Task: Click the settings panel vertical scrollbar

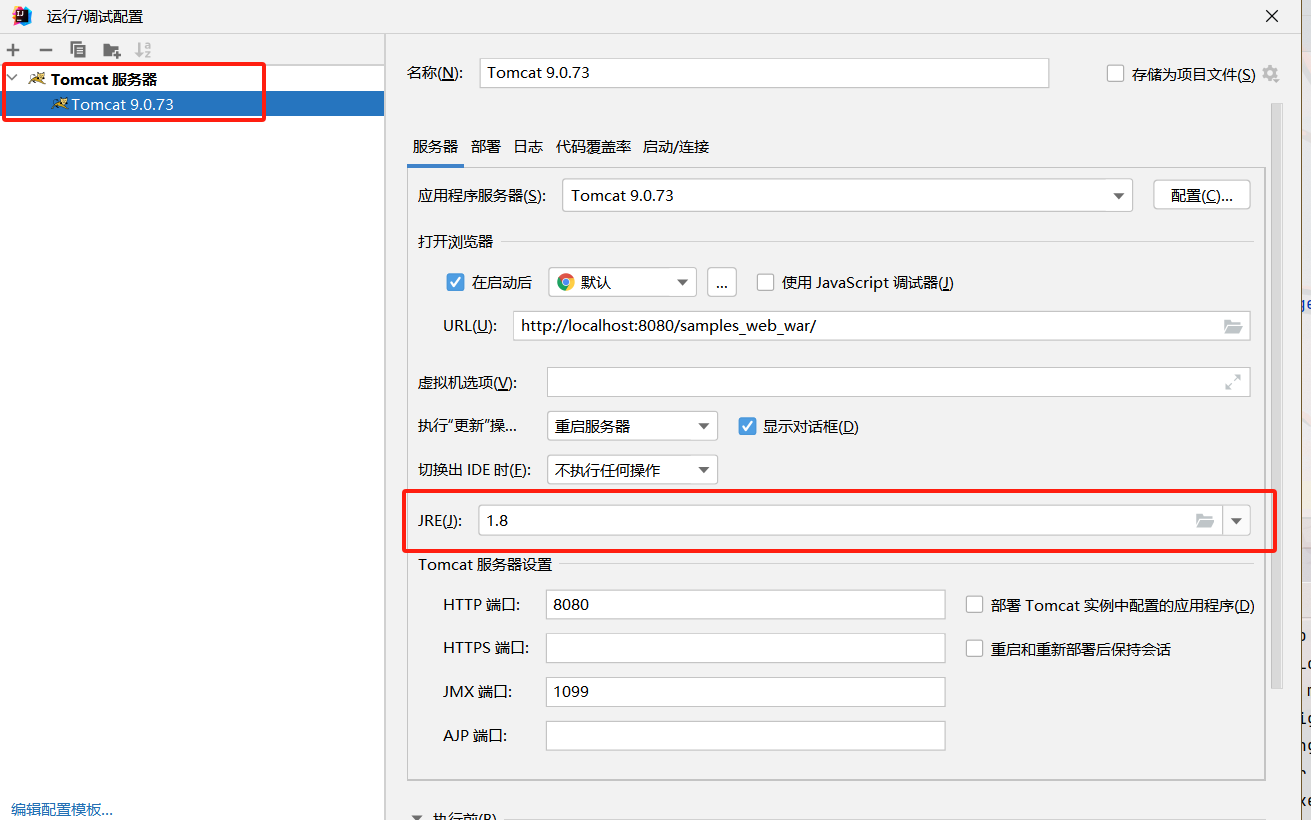Action: pos(1276,395)
